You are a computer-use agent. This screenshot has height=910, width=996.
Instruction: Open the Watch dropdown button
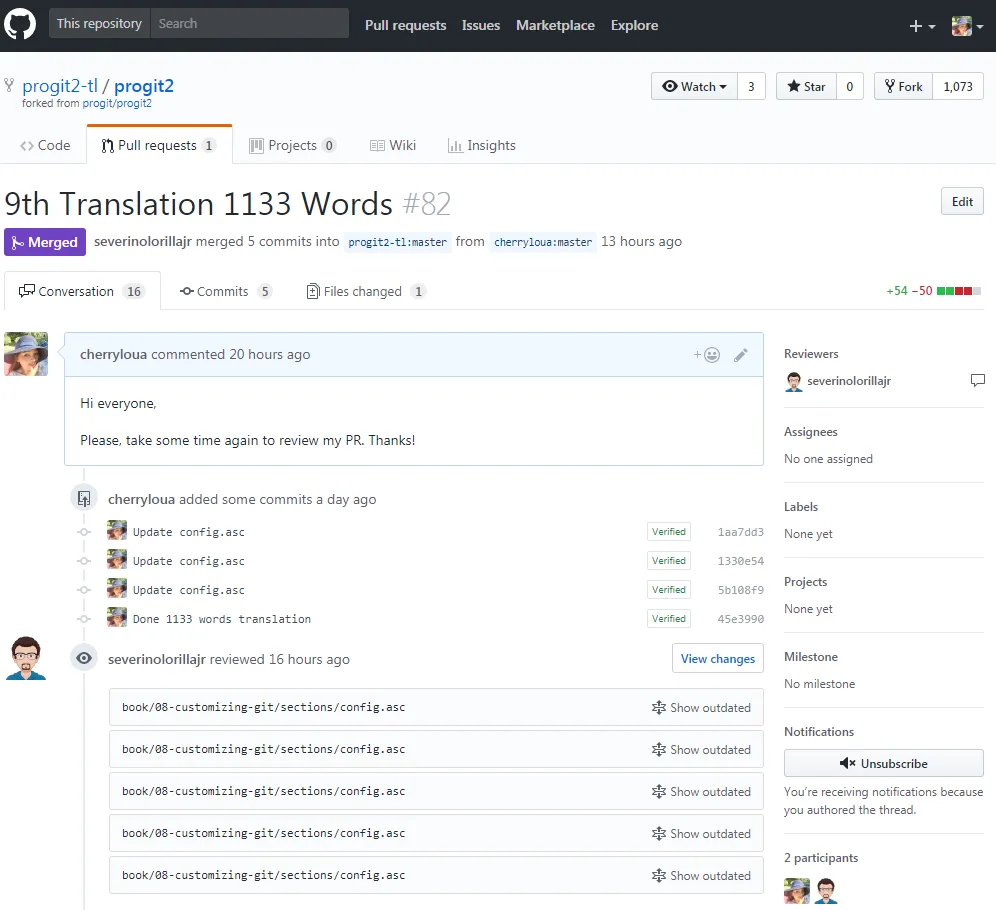tap(694, 86)
